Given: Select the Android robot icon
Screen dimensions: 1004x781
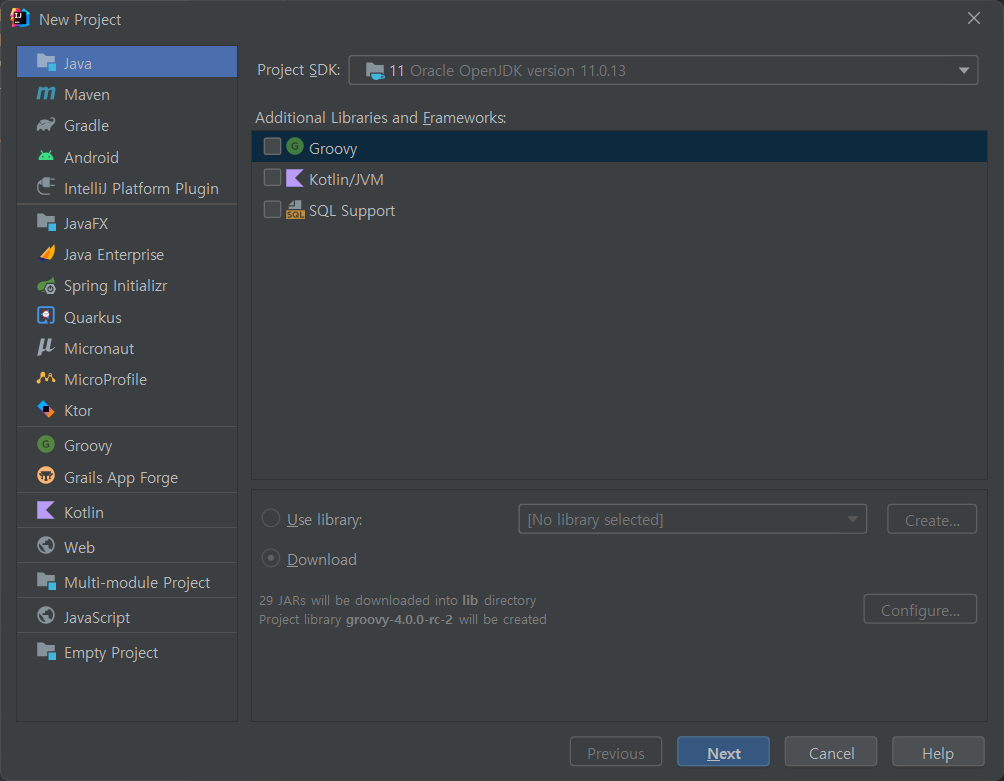Looking at the screenshot, I should click(x=46, y=156).
